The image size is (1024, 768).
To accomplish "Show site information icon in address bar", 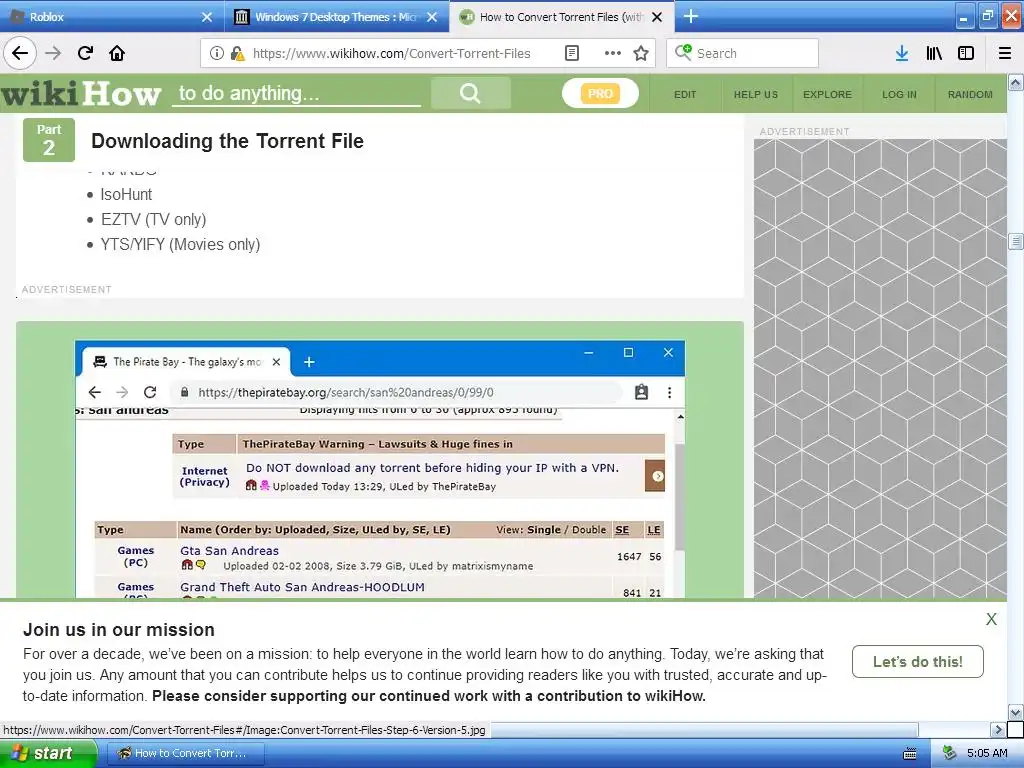I will click(x=216, y=53).
